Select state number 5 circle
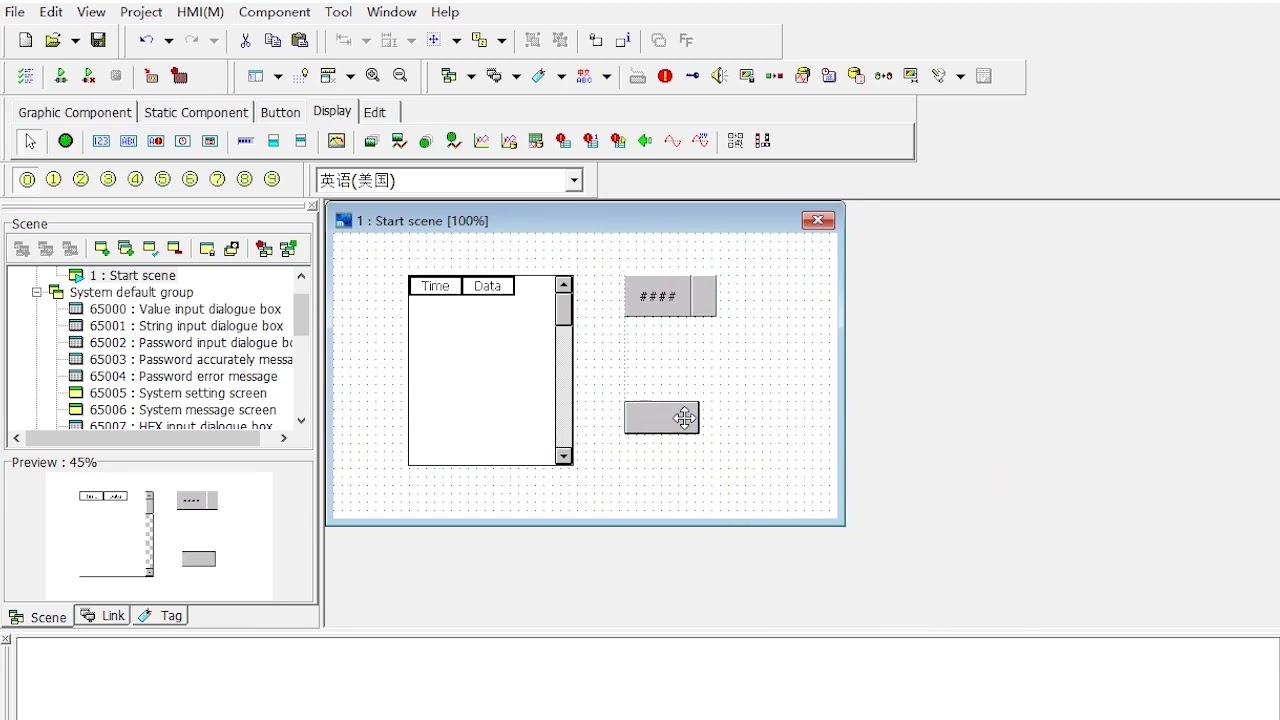The height and width of the screenshot is (720, 1280). point(163,179)
